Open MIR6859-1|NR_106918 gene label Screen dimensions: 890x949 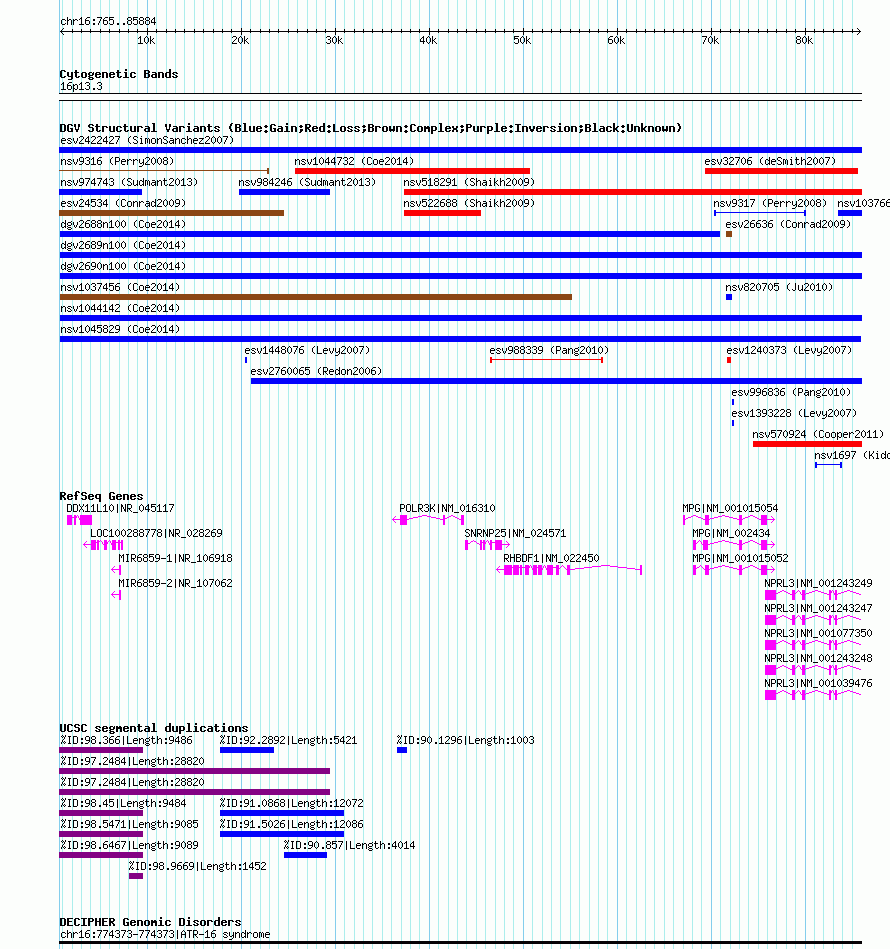pyautogui.click(x=175, y=559)
